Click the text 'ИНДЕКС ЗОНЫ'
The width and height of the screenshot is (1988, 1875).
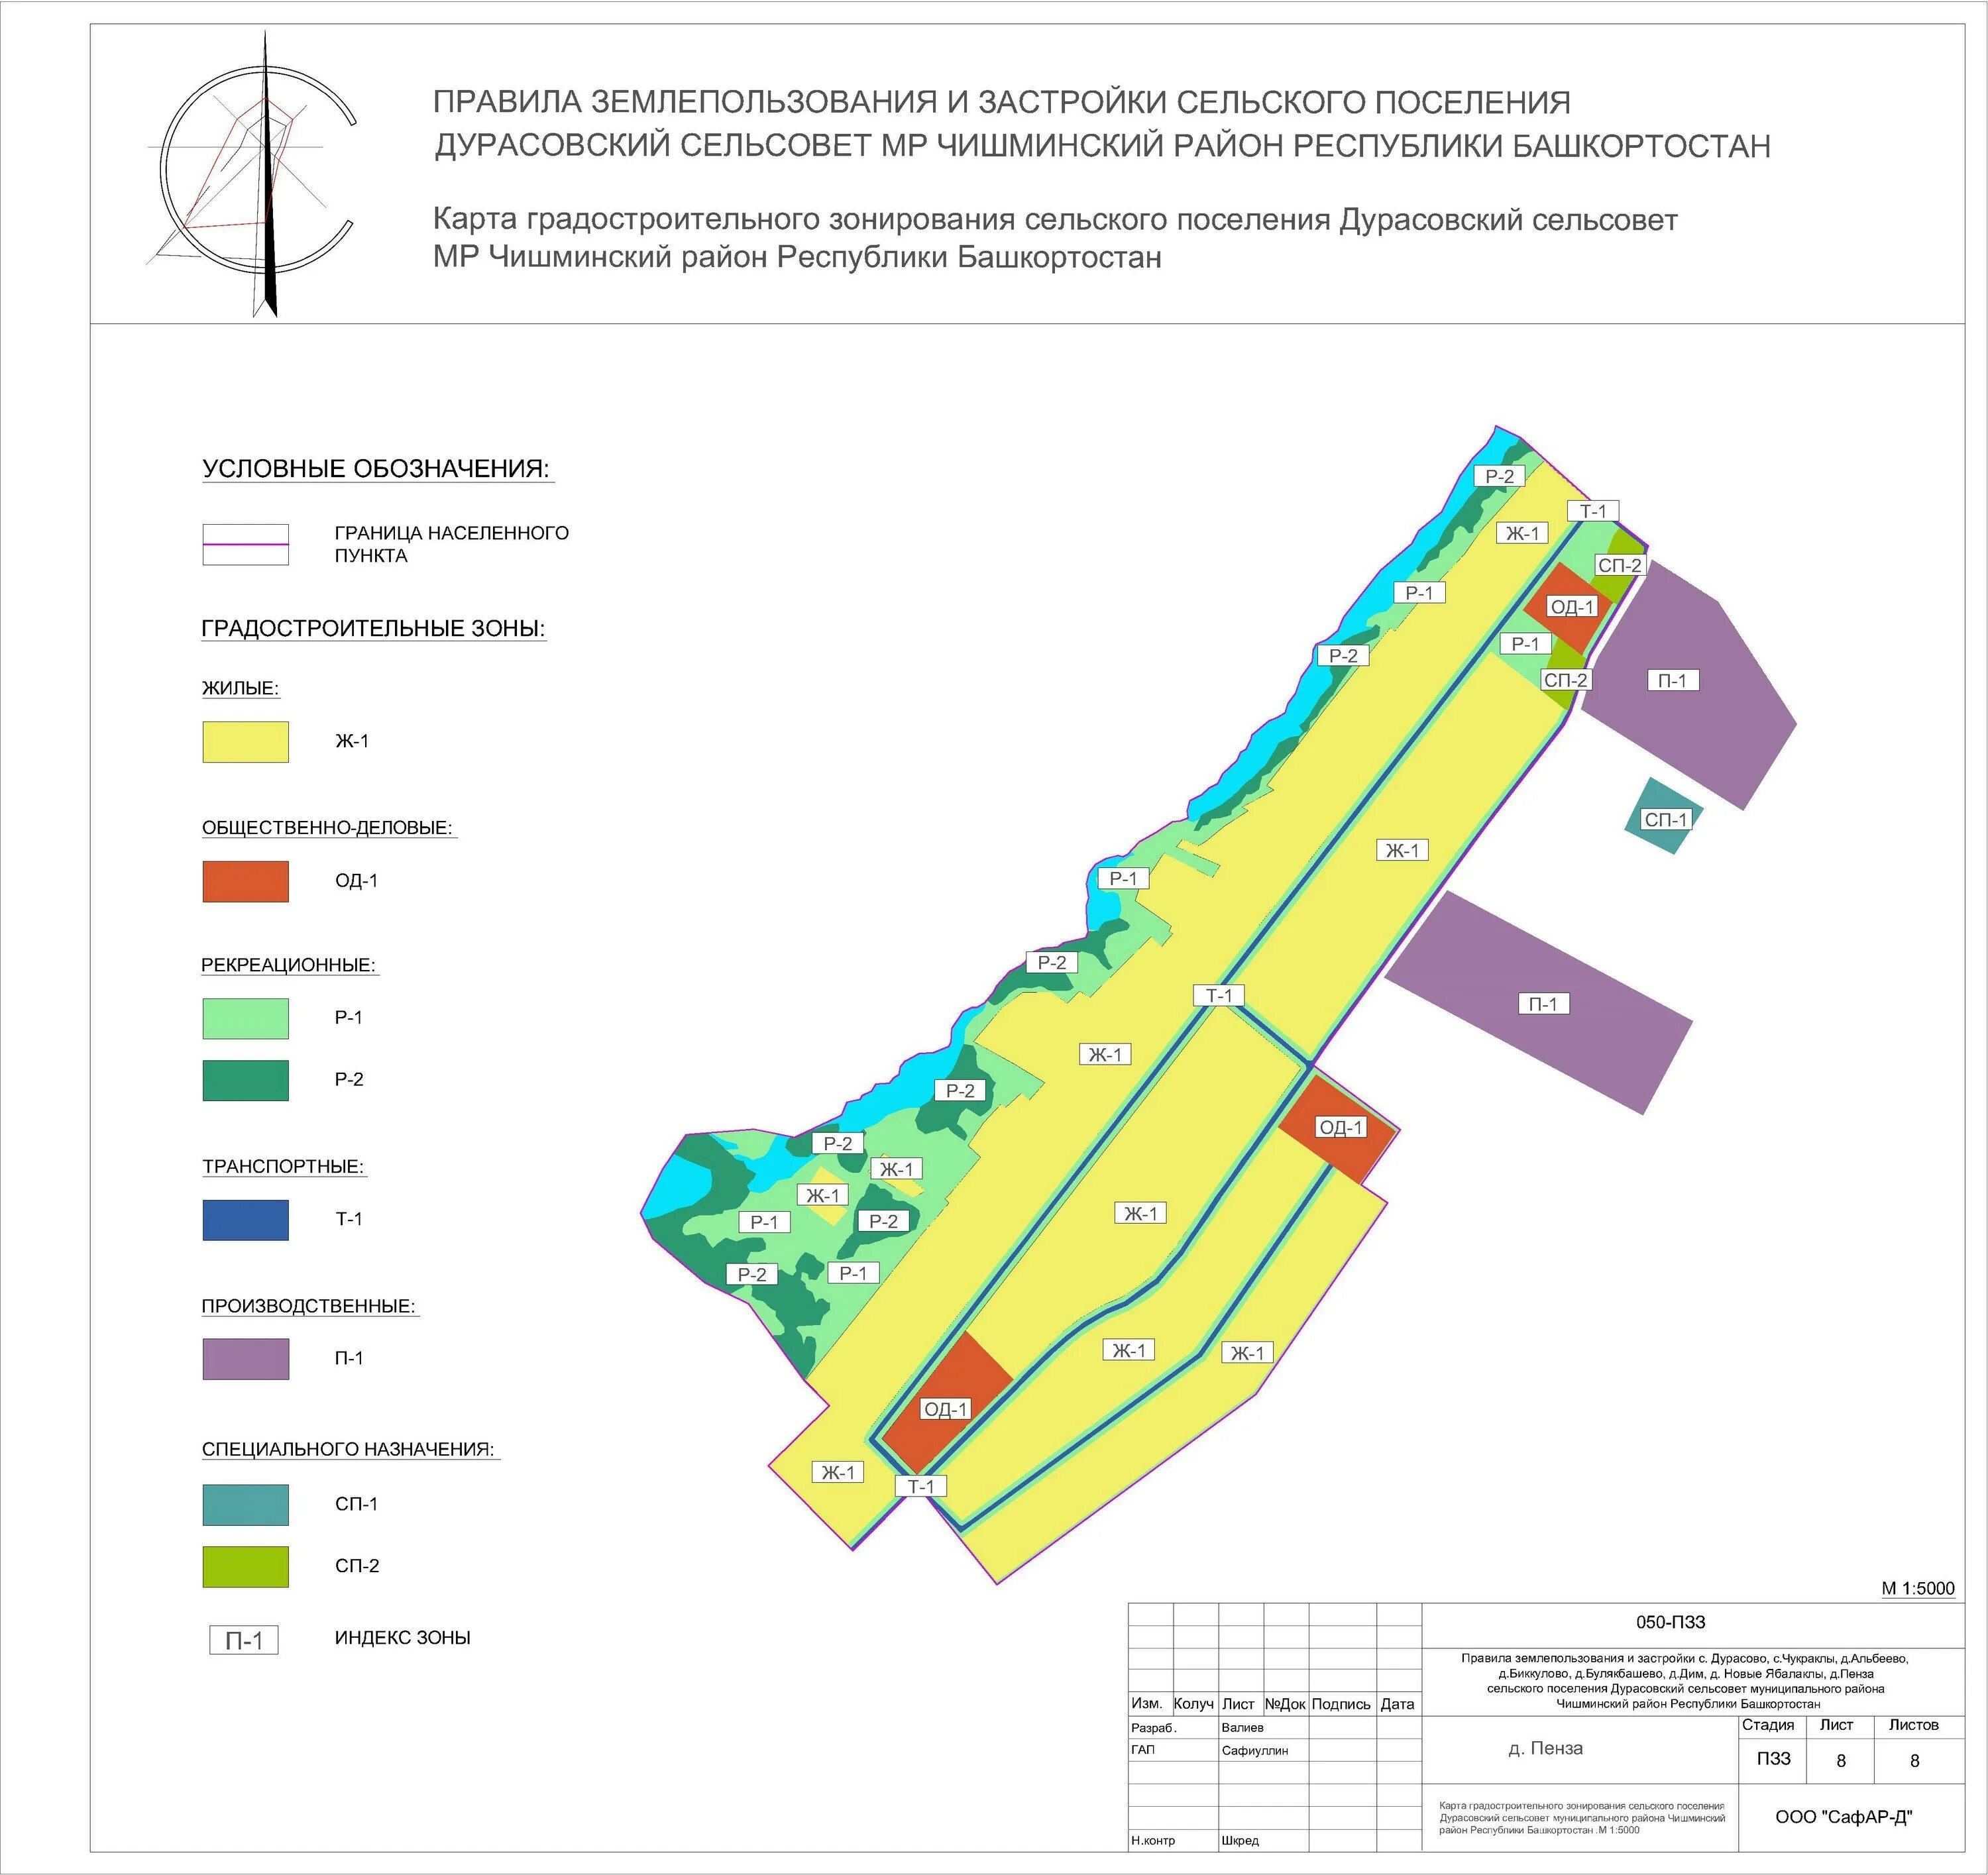(402, 1638)
